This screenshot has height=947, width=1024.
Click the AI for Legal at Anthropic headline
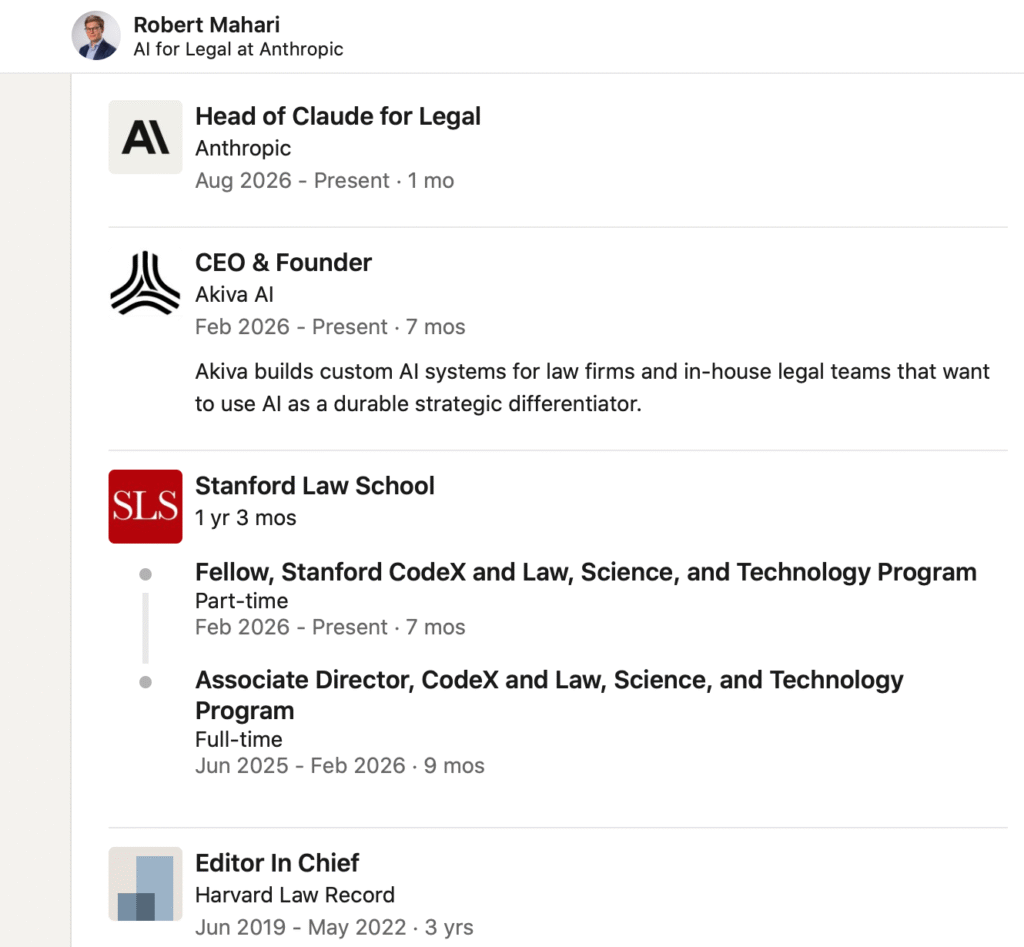pos(238,49)
